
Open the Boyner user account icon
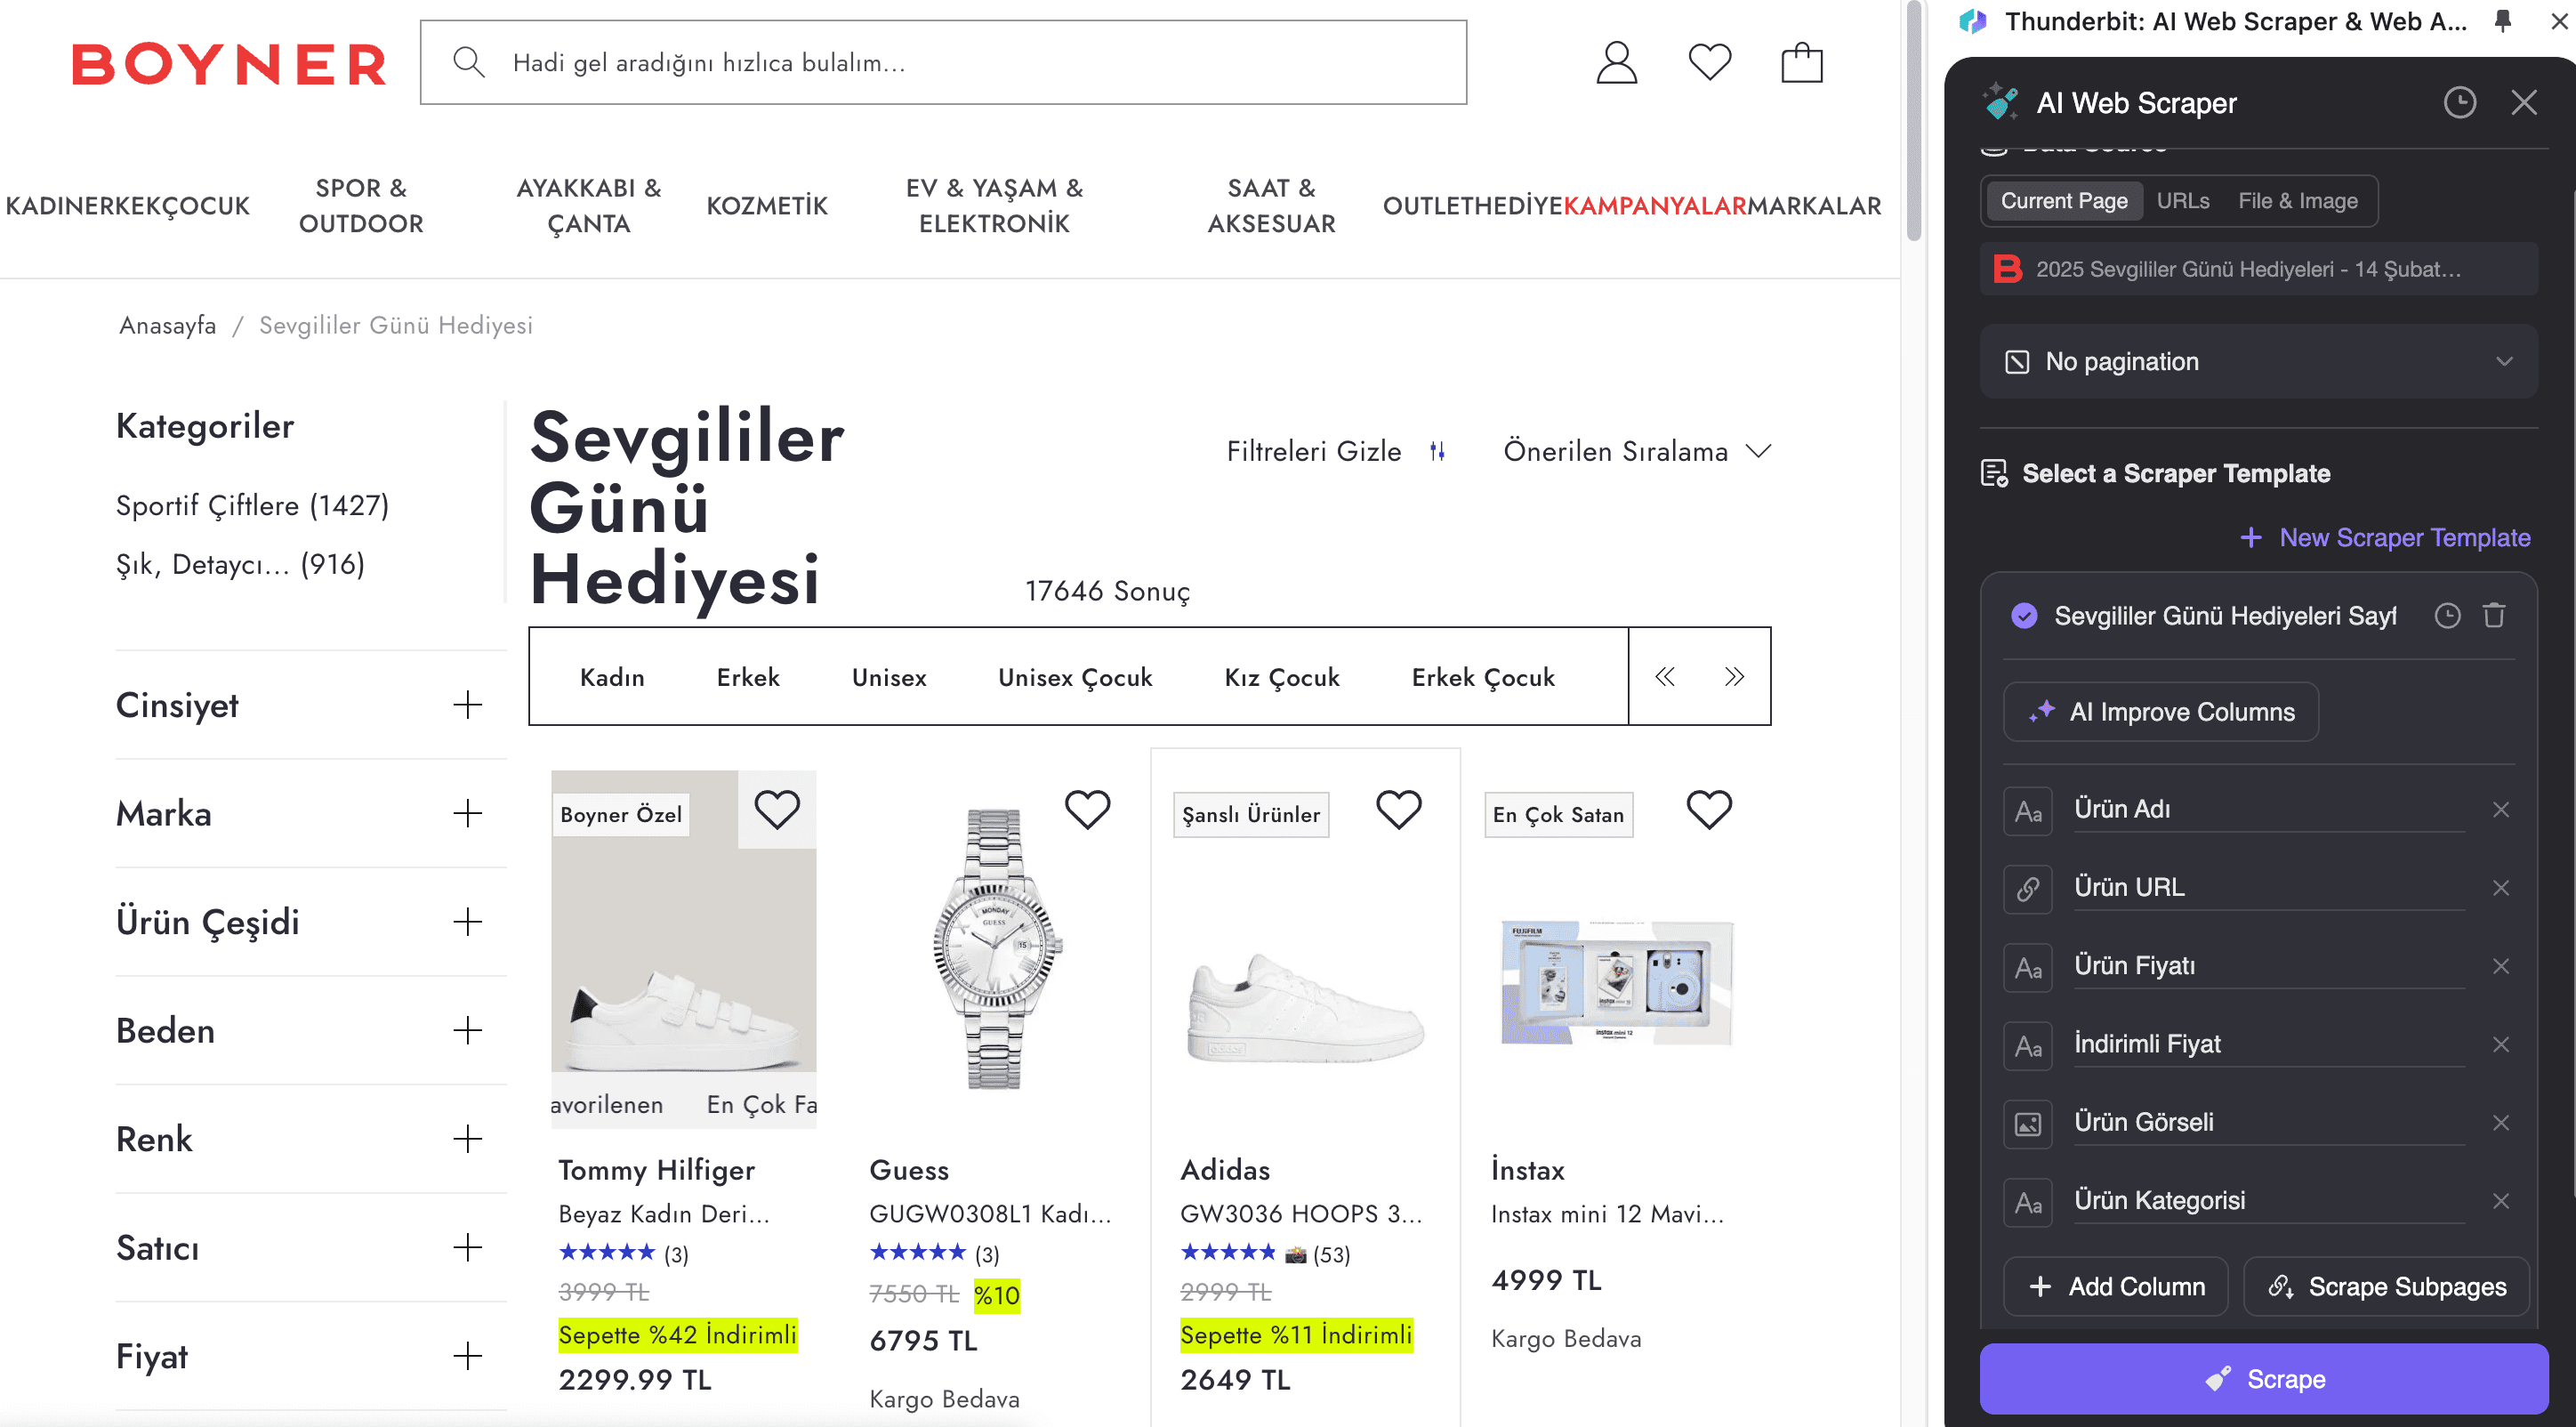[1616, 63]
